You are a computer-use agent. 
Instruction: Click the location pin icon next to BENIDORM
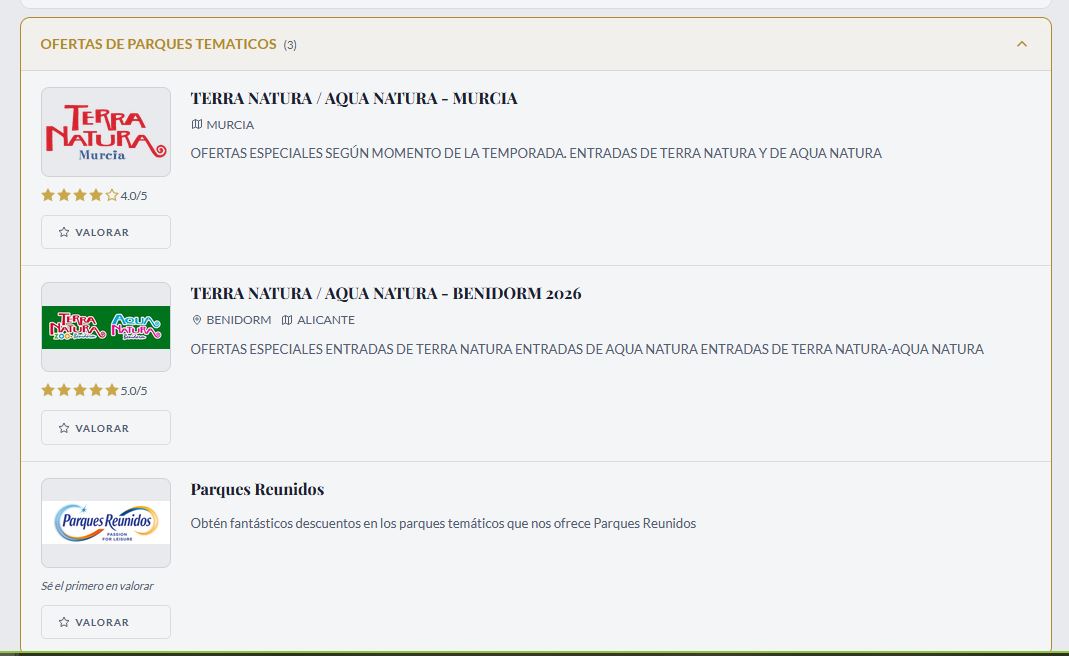(197, 320)
